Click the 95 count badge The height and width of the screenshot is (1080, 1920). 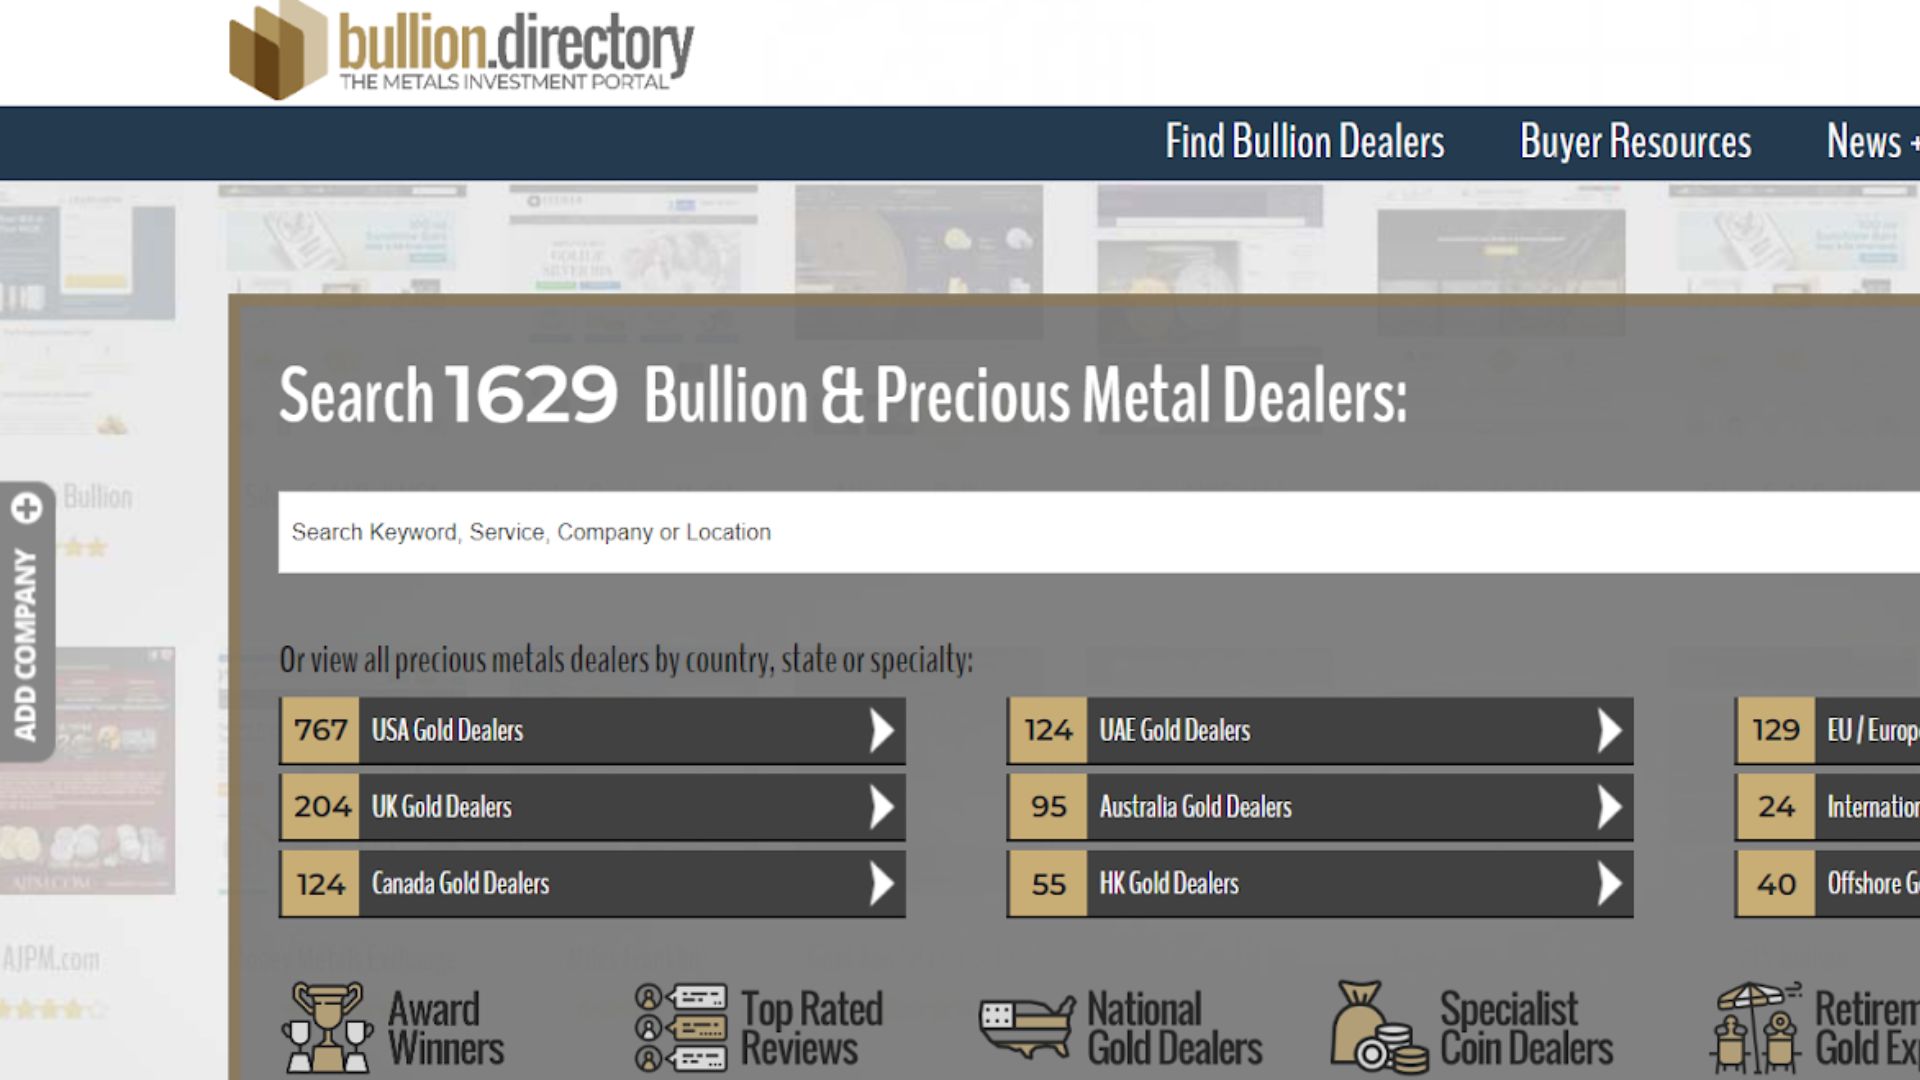[x=1048, y=807]
